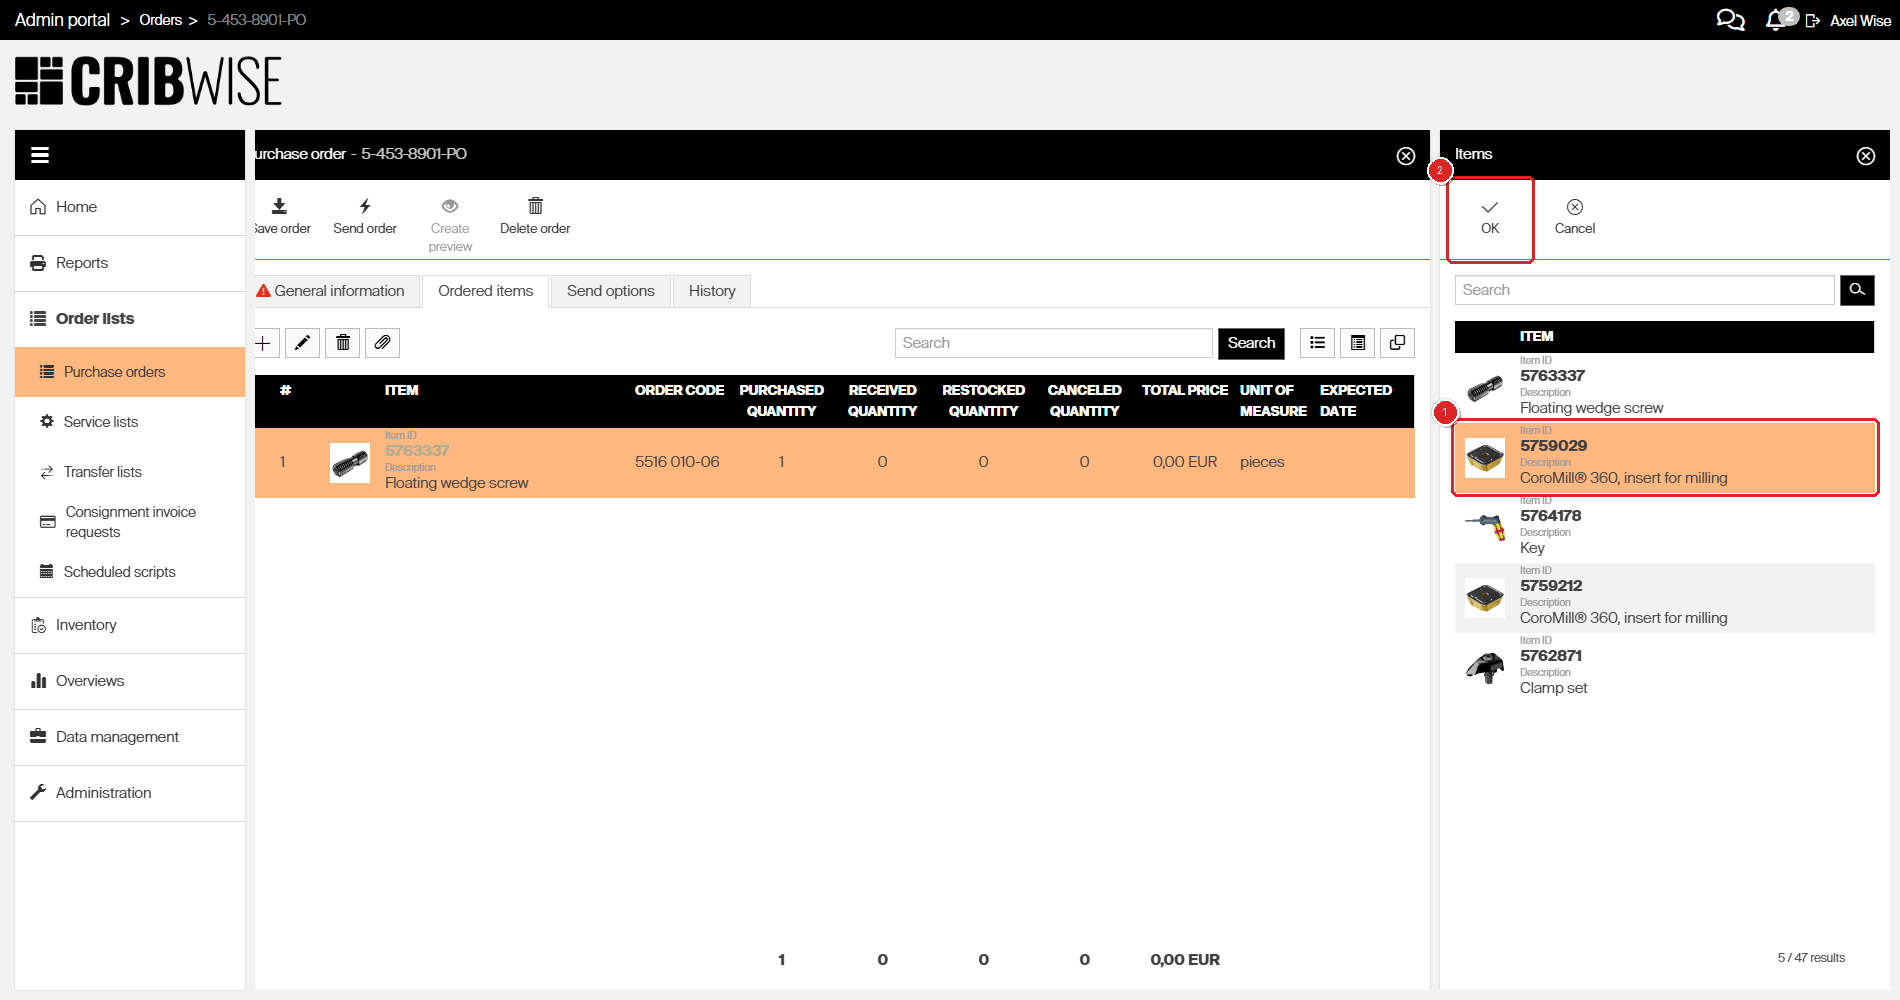Click the trash icon above ordered items table
Image resolution: width=1900 pixels, height=1000 pixels.
342,343
